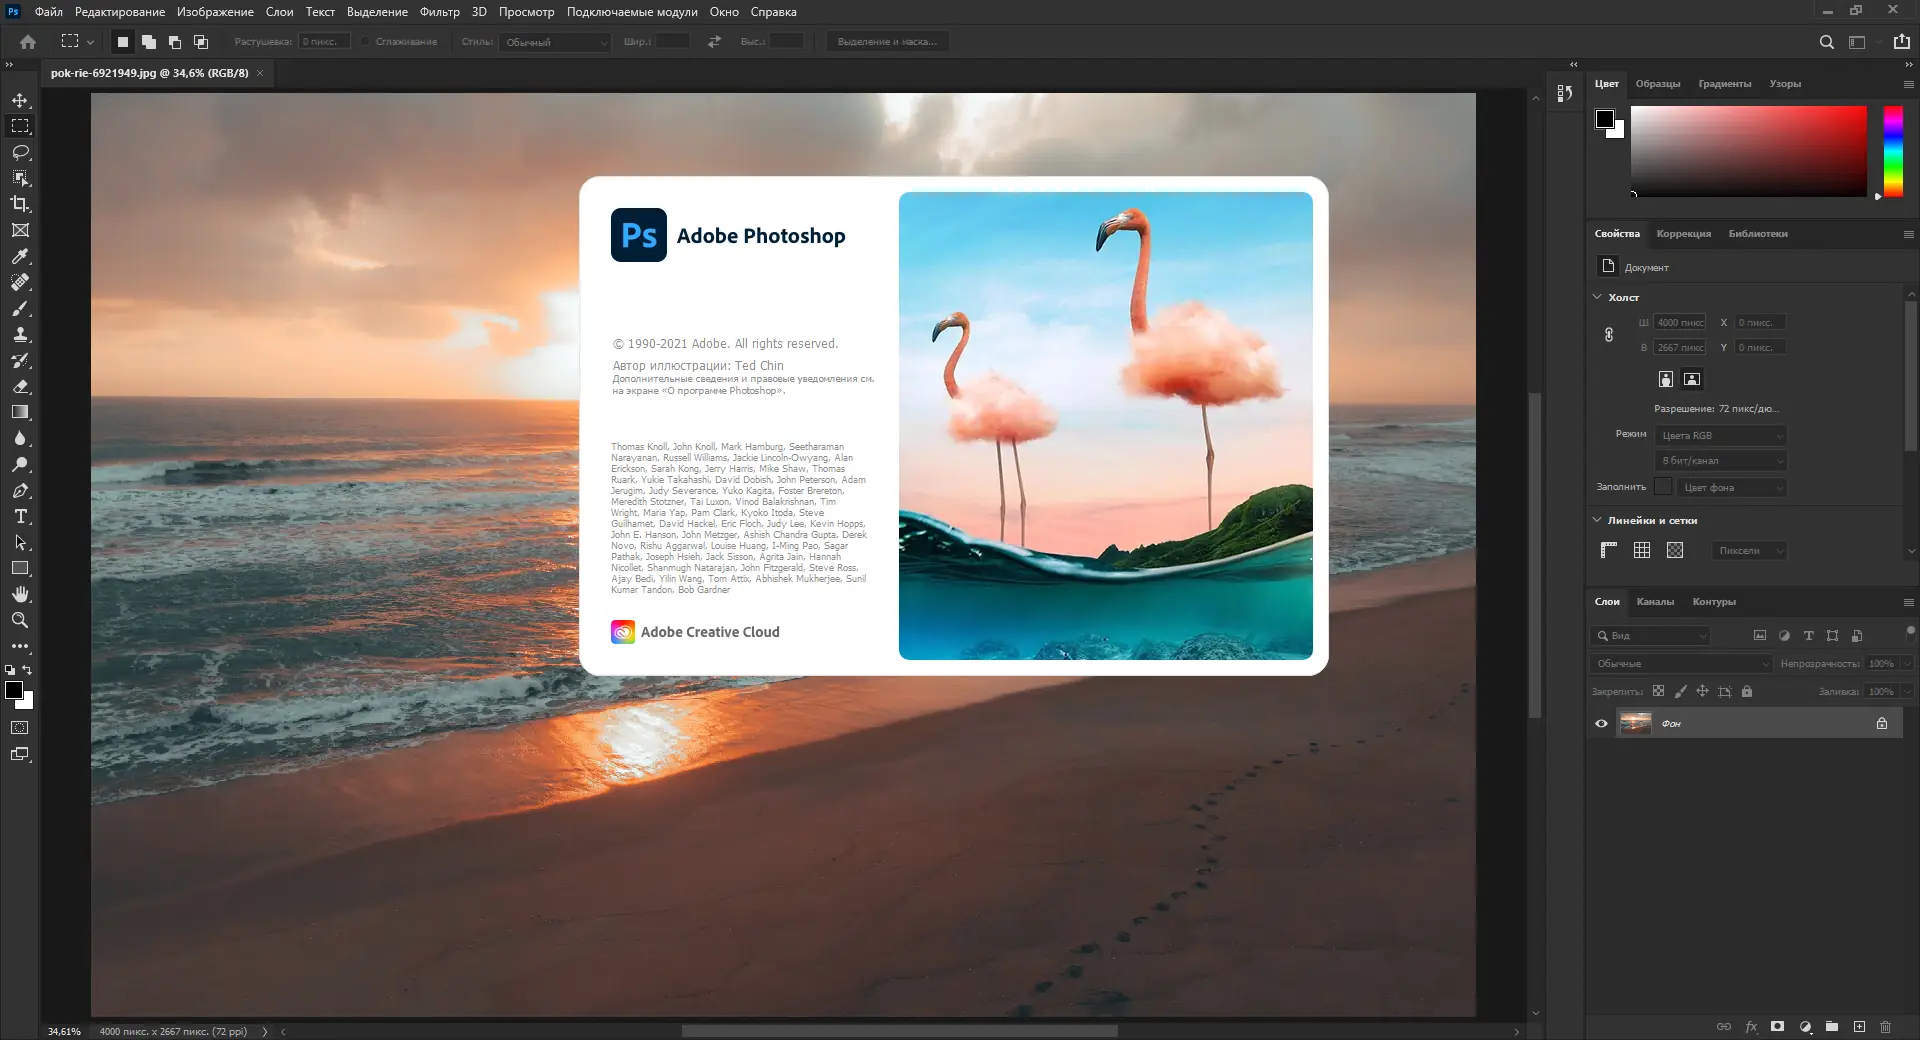The image size is (1920, 1040).
Task: Collapse the Холст section
Action: [x=1597, y=297]
